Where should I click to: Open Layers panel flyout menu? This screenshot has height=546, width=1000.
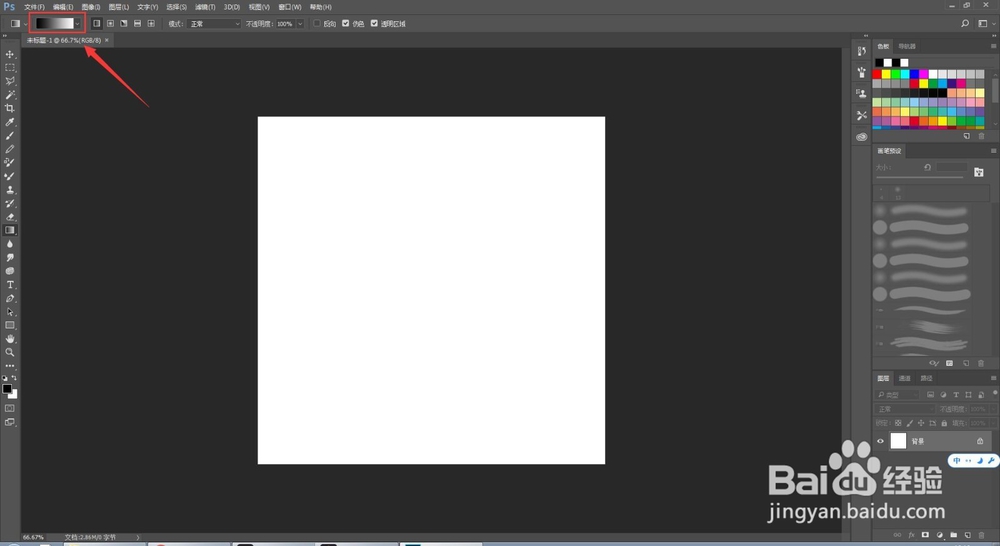pos(993,378)
